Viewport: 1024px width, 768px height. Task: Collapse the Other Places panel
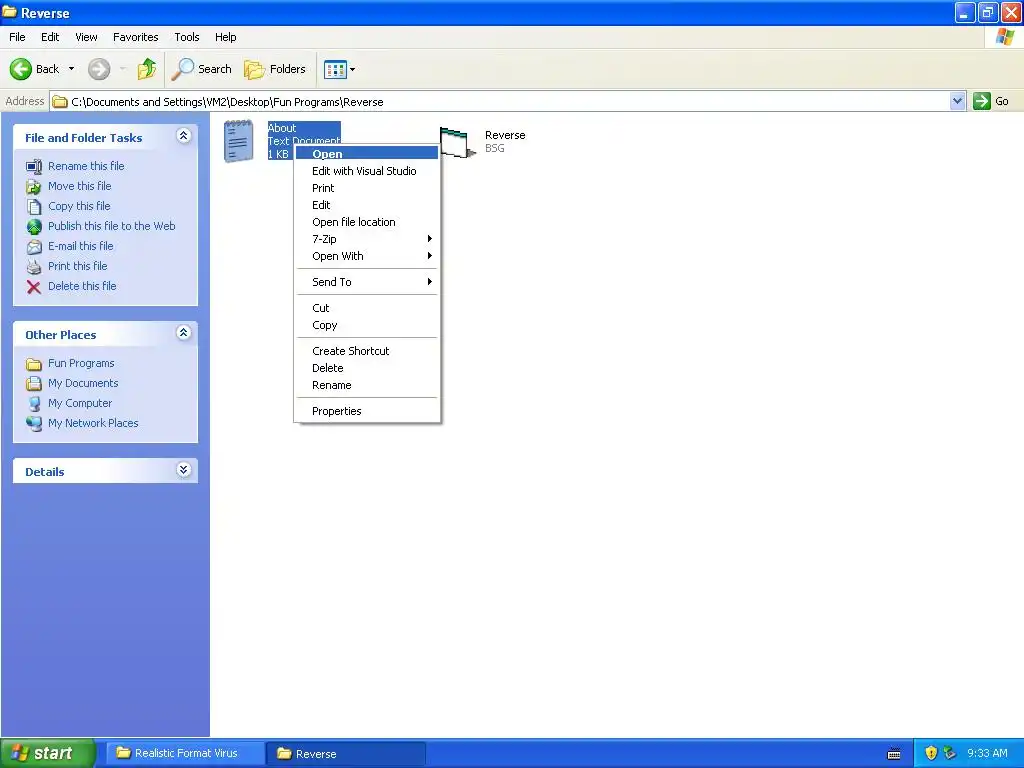click(x=184, y=333)
